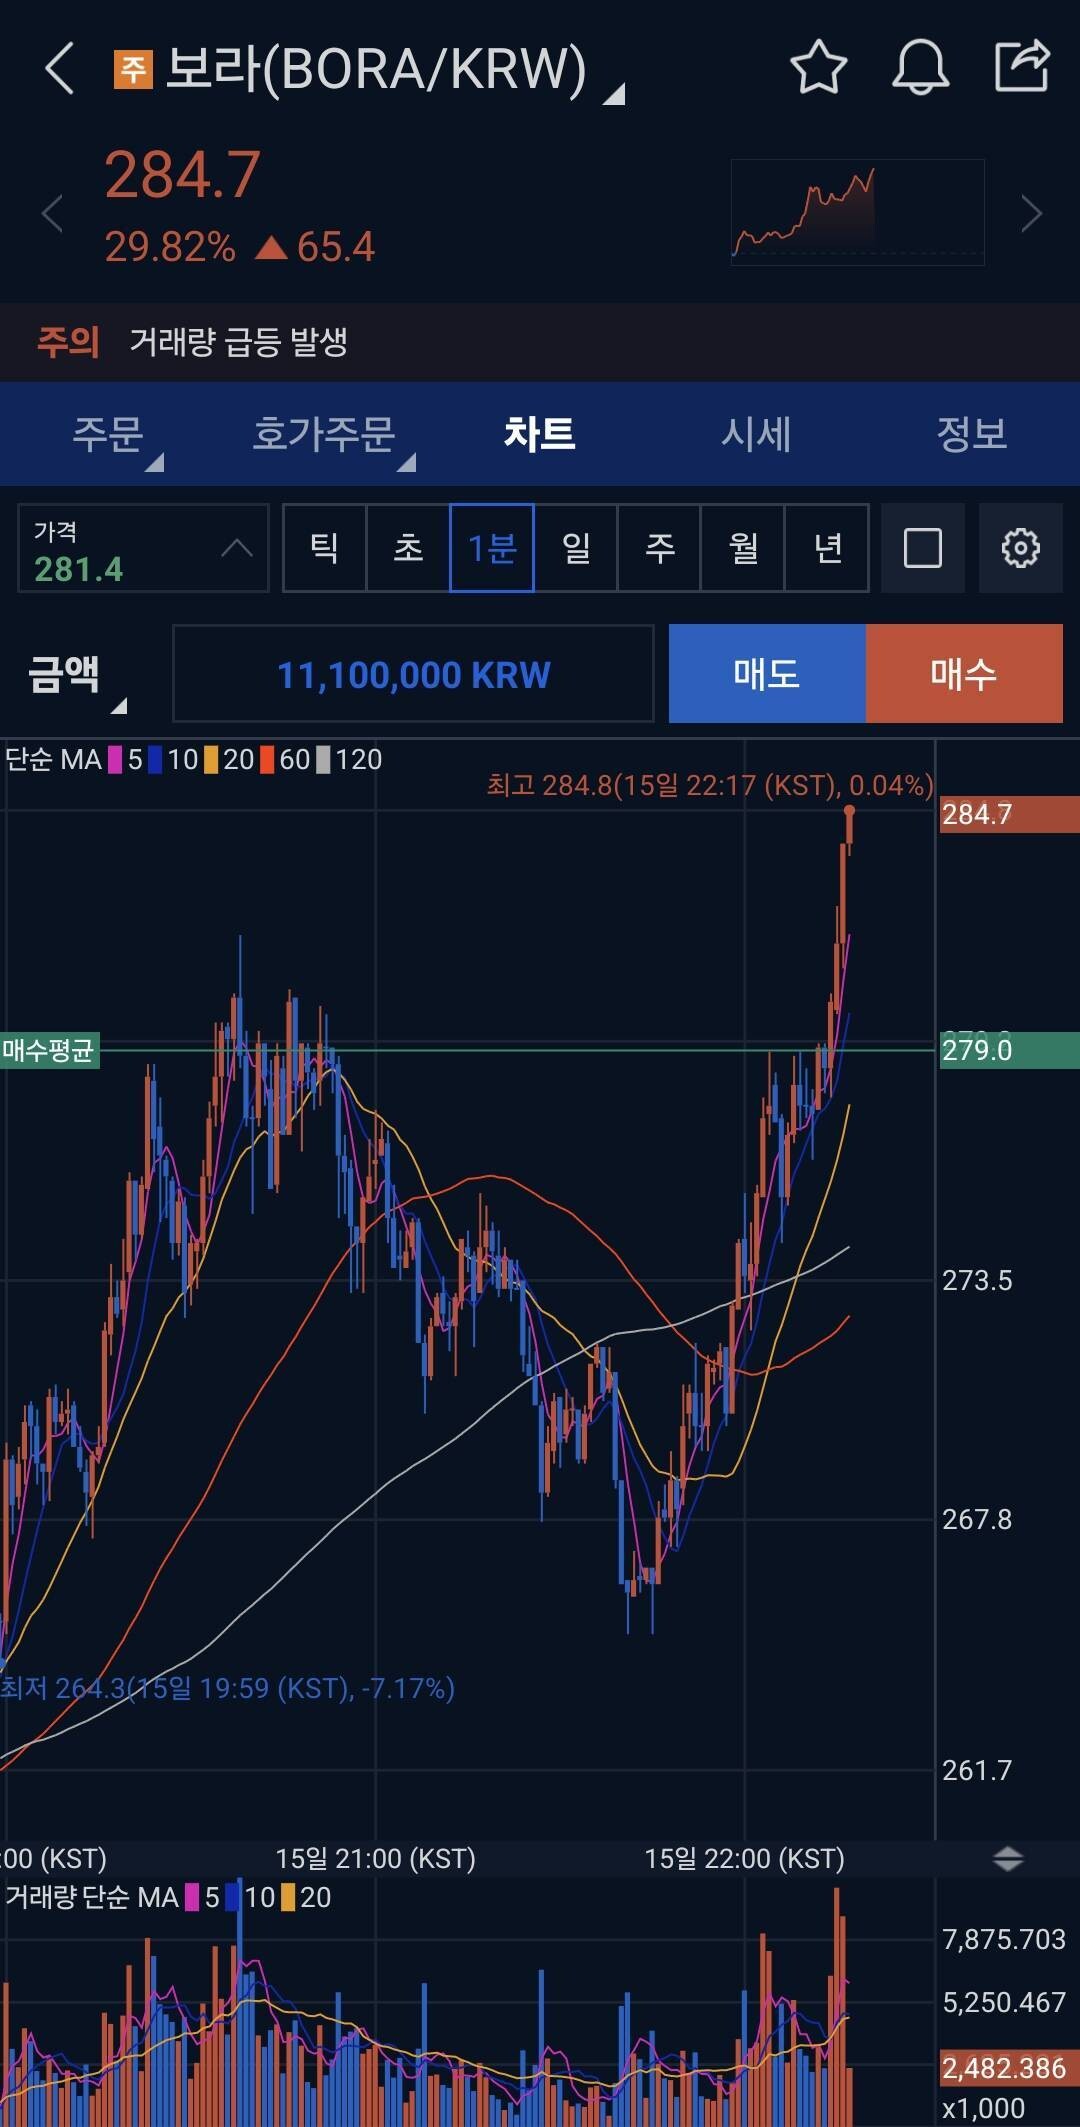Open the 금액 amount type dropdown
Image resolution: width=1080 pixels, height=2127 pixels.
pos(76,676)
